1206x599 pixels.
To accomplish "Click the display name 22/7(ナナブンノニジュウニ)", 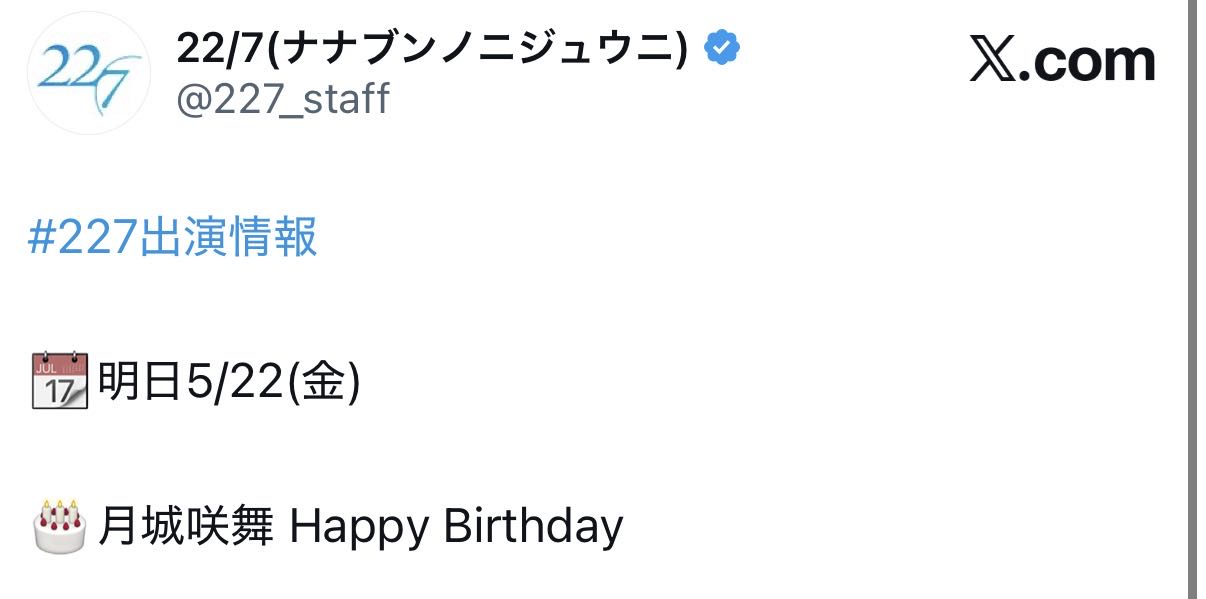I will pyautogui.click(x=433, y=47).
